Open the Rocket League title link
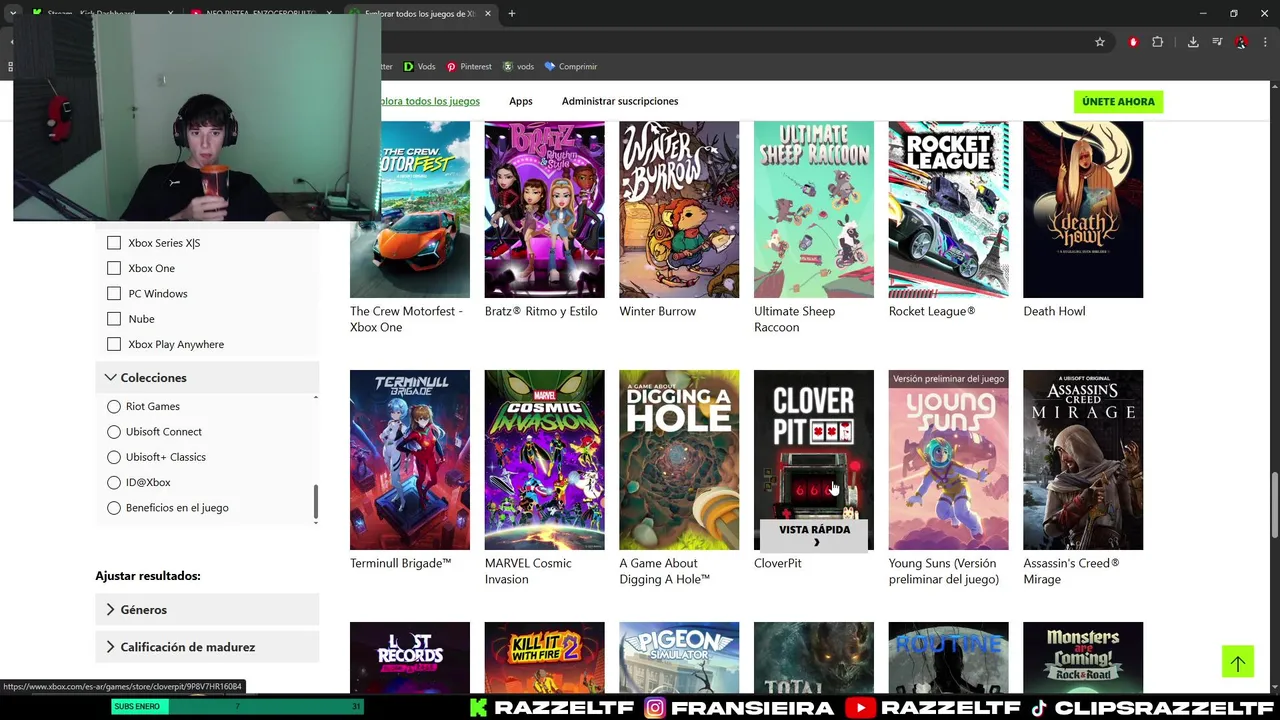 (932, 311)
